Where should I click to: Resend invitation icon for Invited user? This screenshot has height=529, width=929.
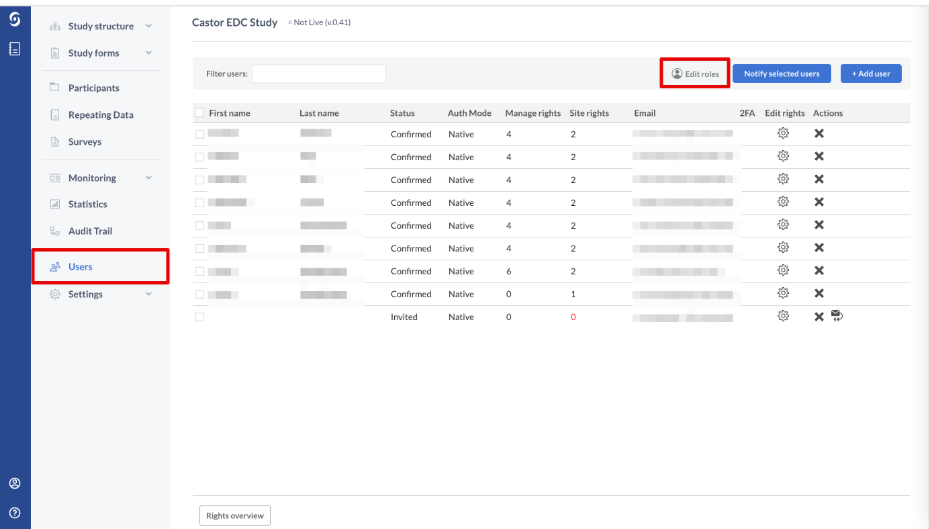pyautogui.click(x=837, y=316)
